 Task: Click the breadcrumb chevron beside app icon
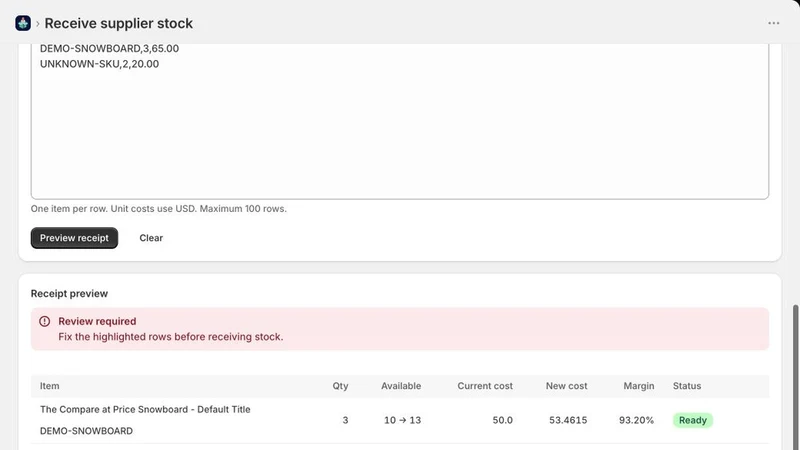pos(37,23)
